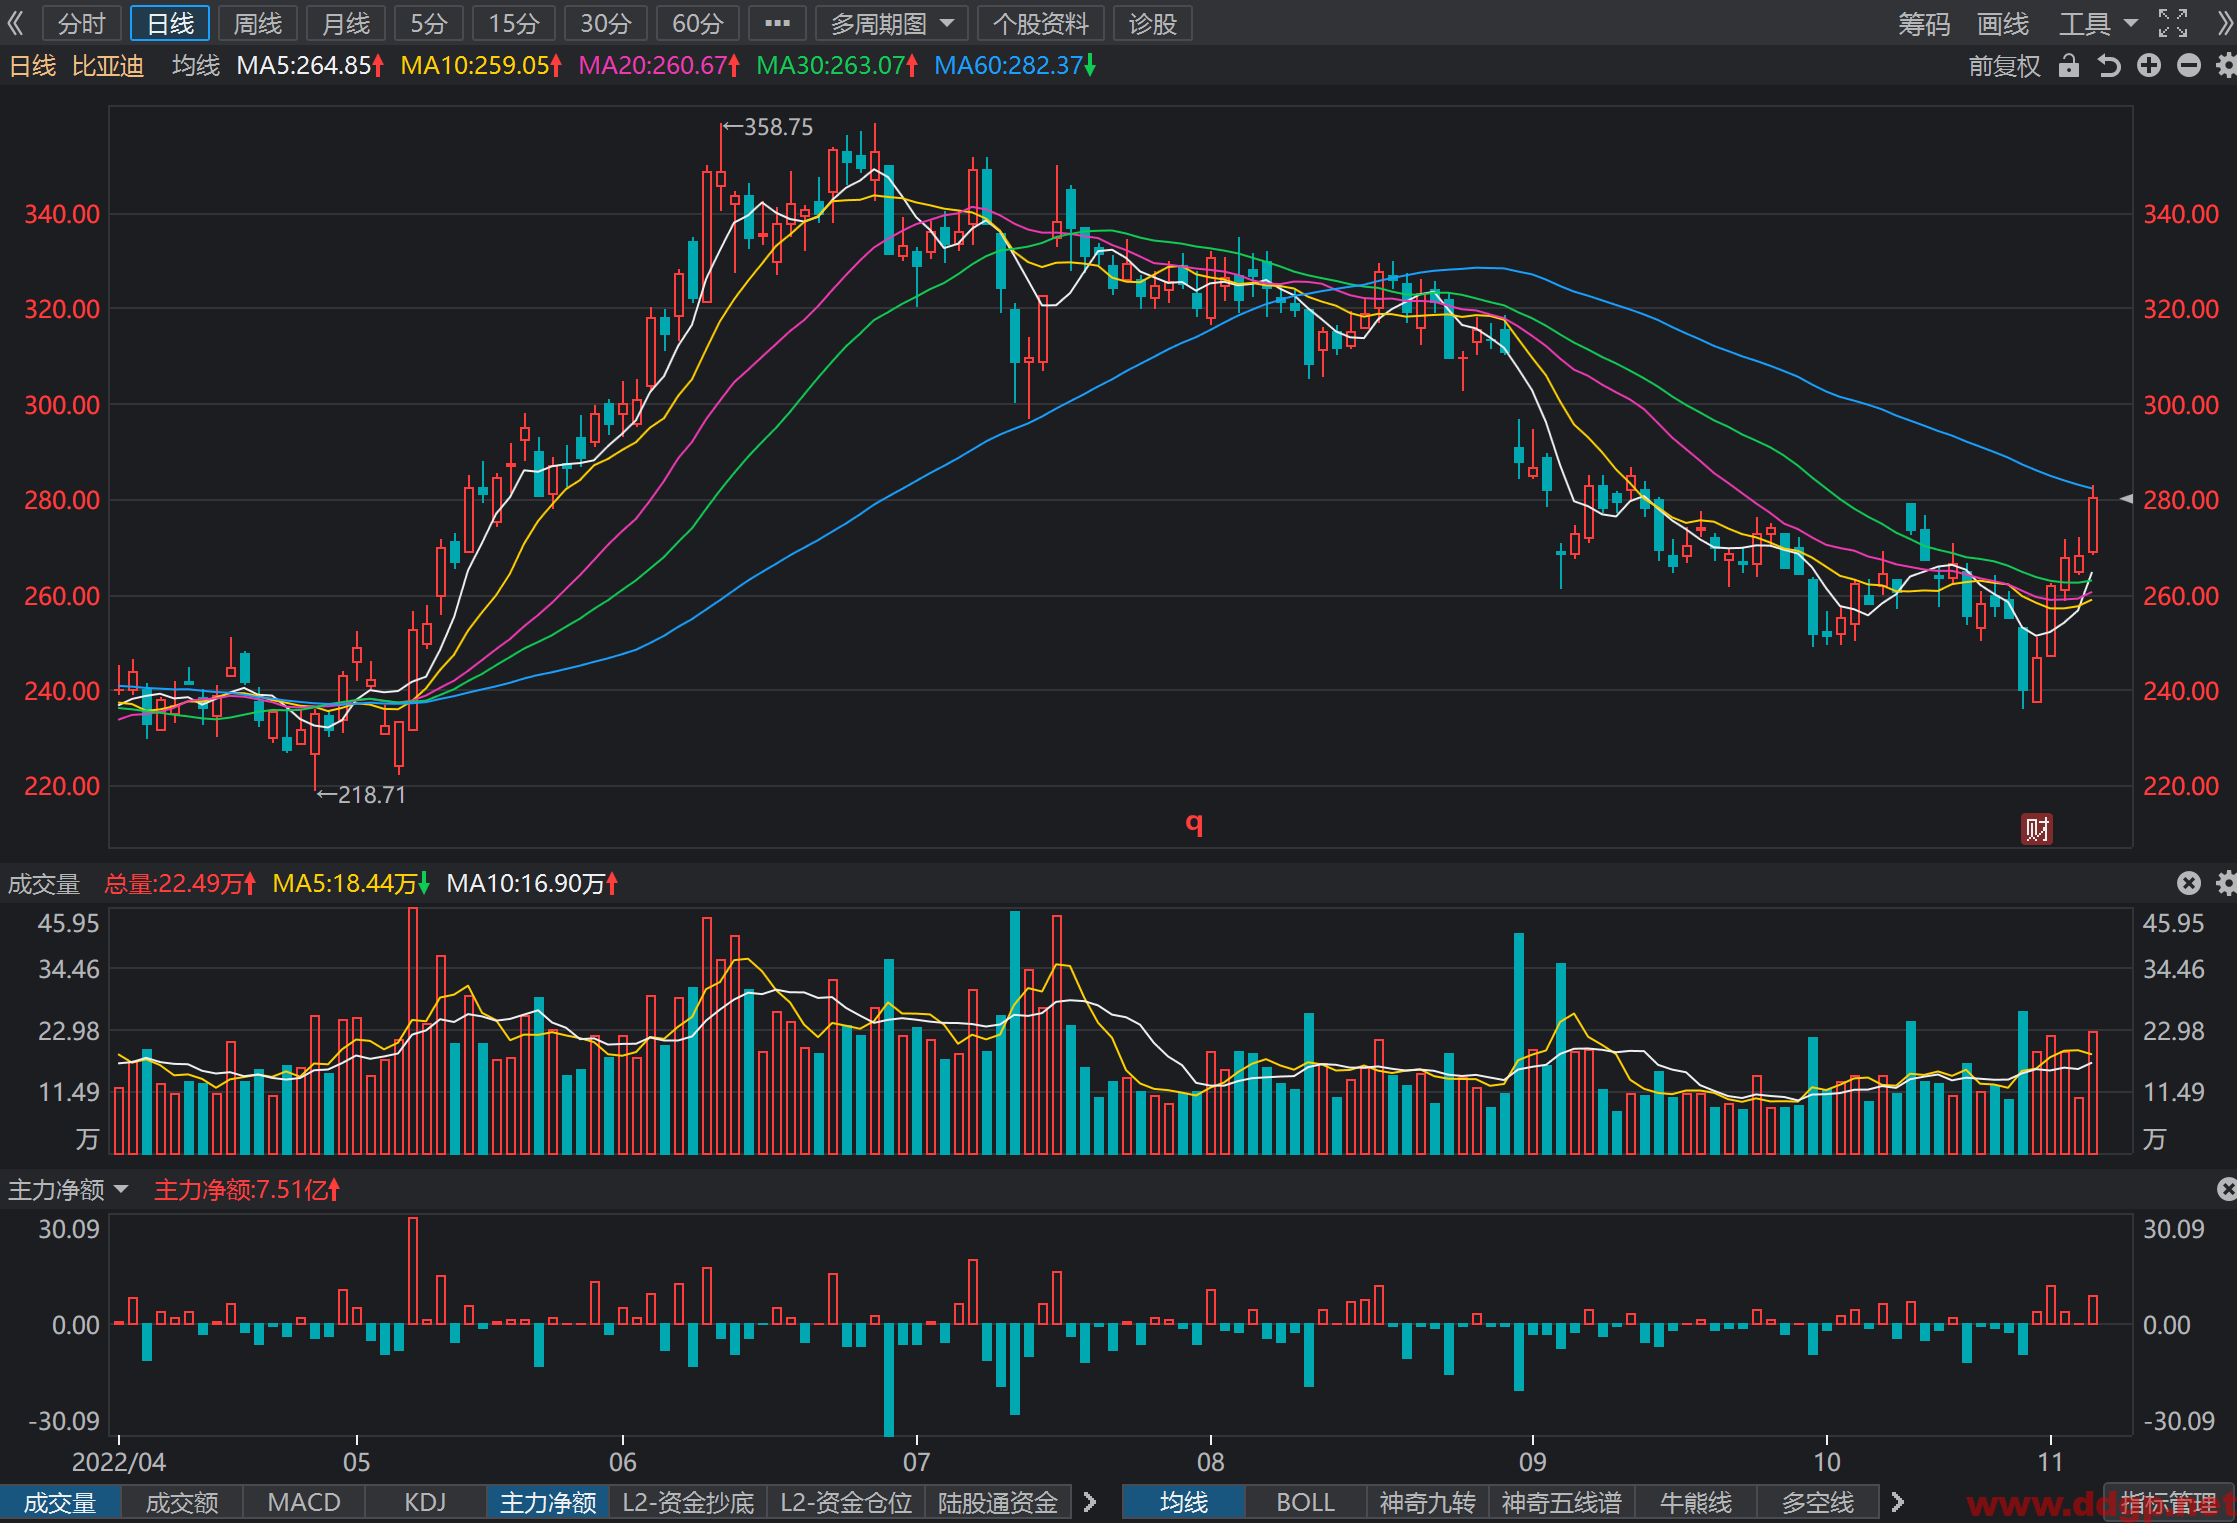
Task: Select the 牛熊线 indicator tab
Action: click(x=1696, y=1503)
